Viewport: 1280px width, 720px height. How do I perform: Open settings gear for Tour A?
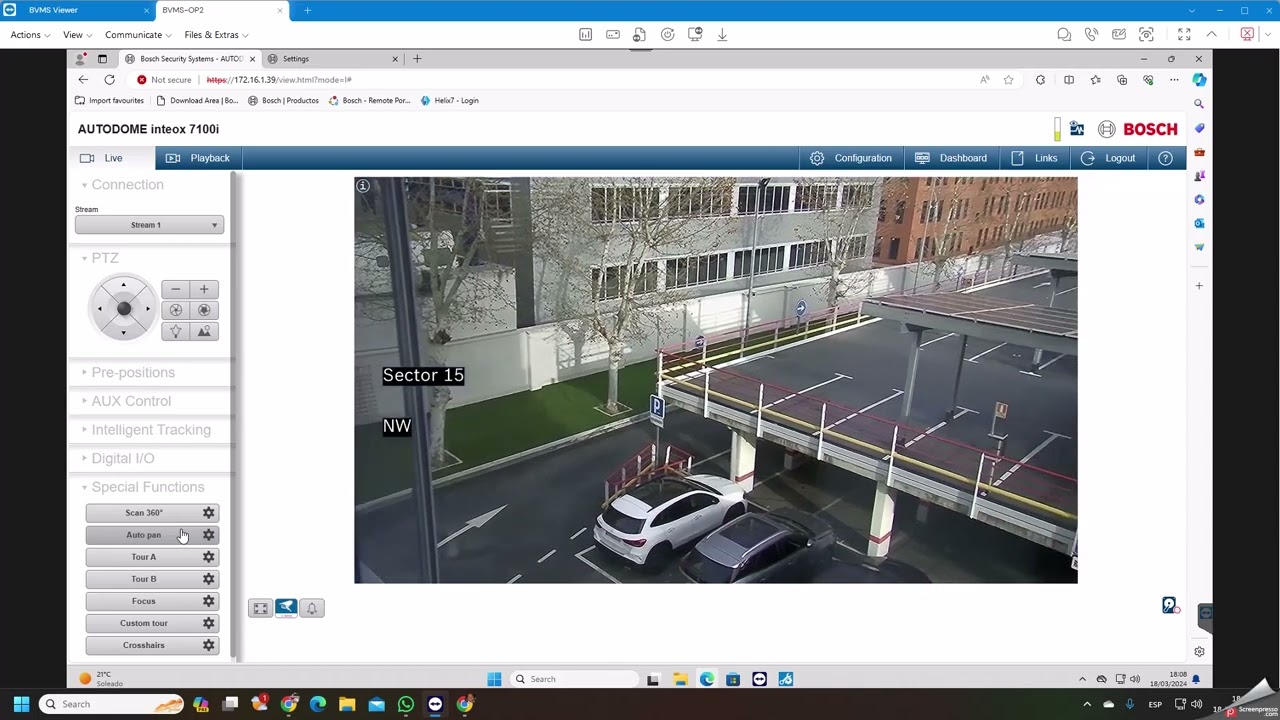click(209, 557)
